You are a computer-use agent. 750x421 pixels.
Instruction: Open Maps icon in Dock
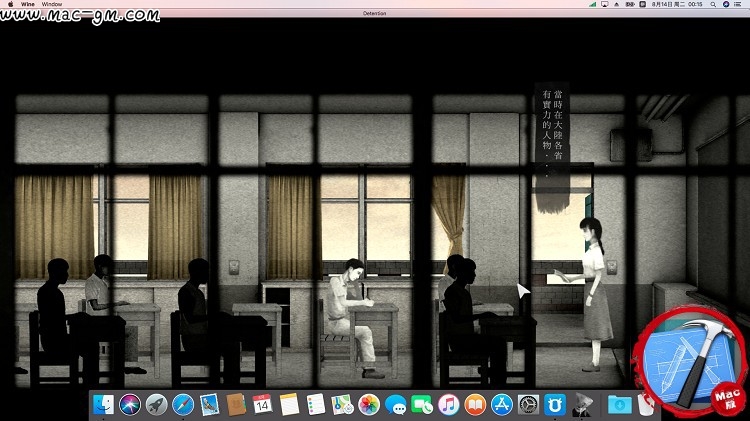(342, 405)
